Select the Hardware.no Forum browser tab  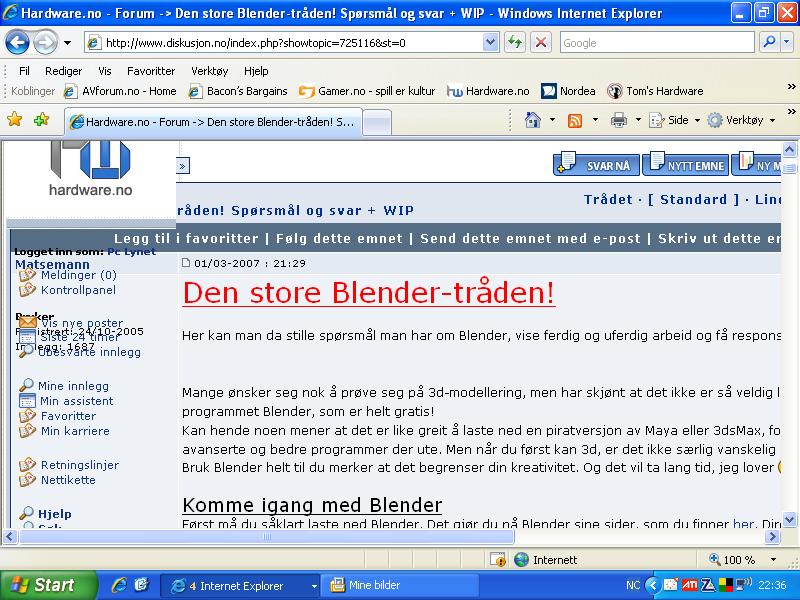[213, 122]
